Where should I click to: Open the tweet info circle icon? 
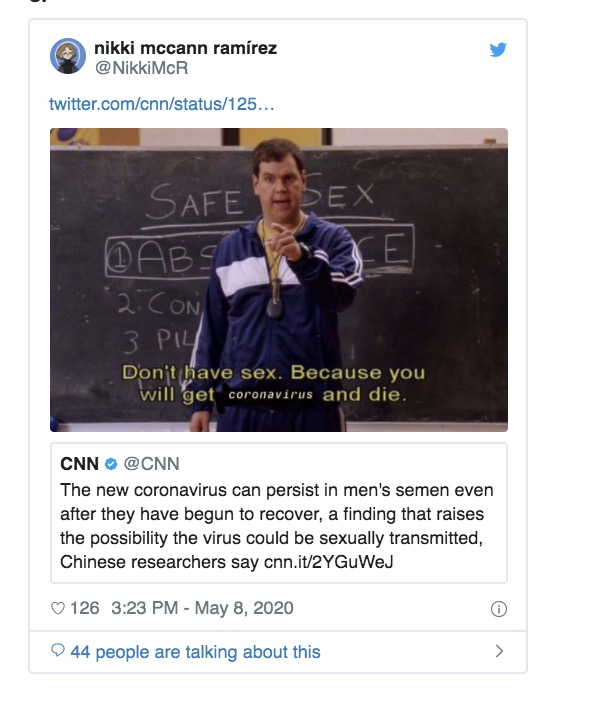click(499, 609)
